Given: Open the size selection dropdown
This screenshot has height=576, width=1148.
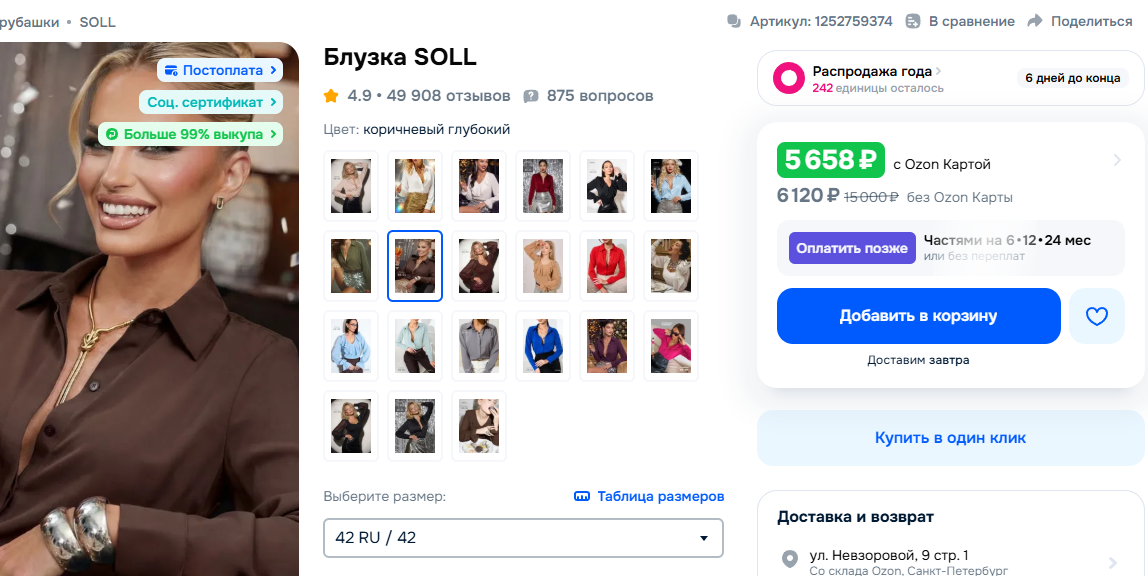Looking at the screenshot, I should point(523,538).
